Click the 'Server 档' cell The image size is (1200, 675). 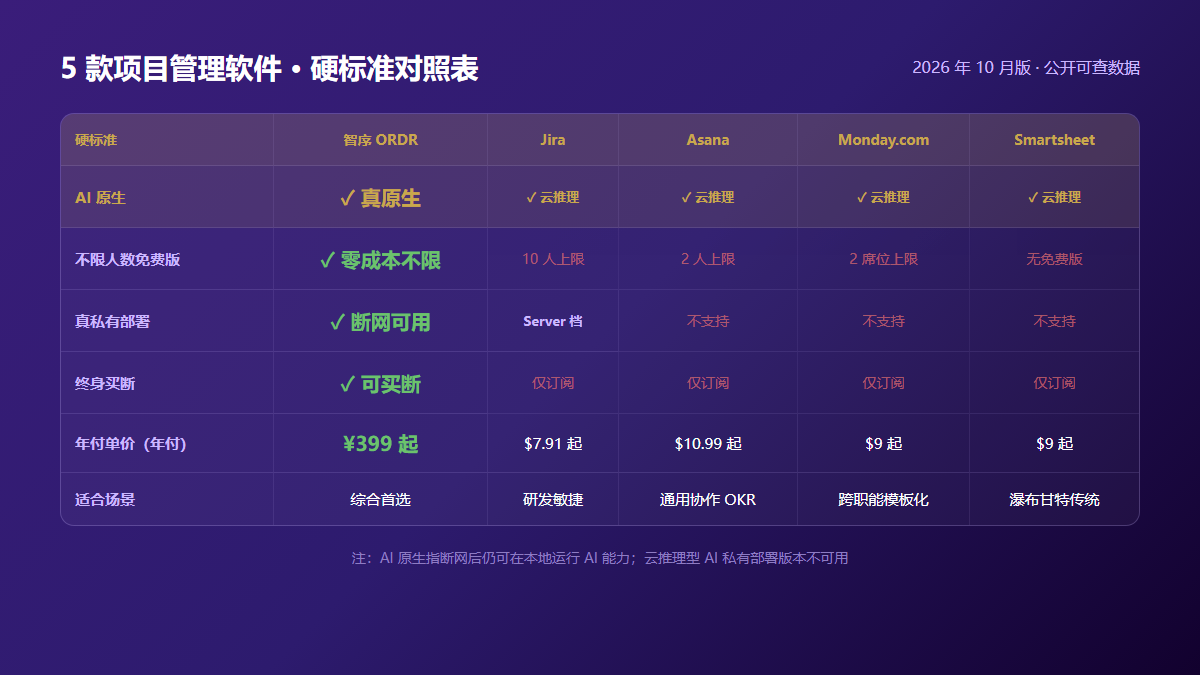(x=553, y=321)
